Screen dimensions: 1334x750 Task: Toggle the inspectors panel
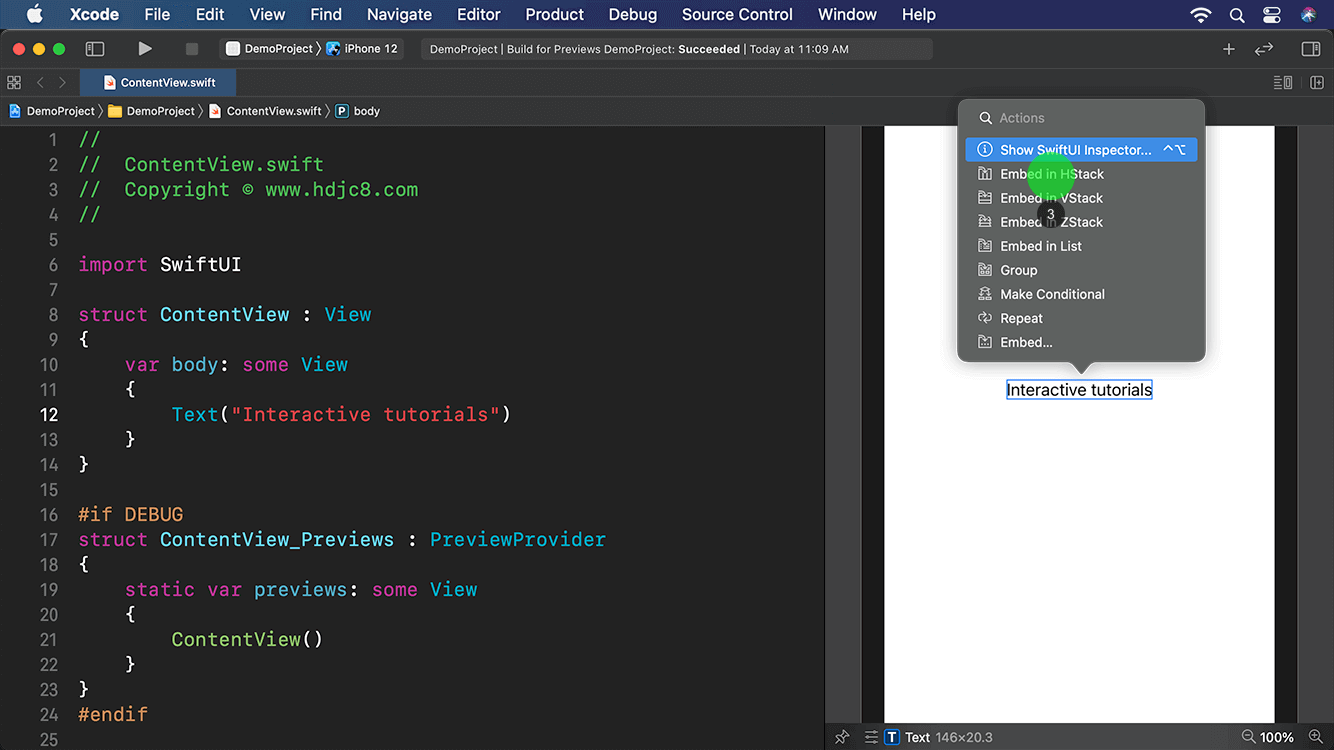point(1311,49)
